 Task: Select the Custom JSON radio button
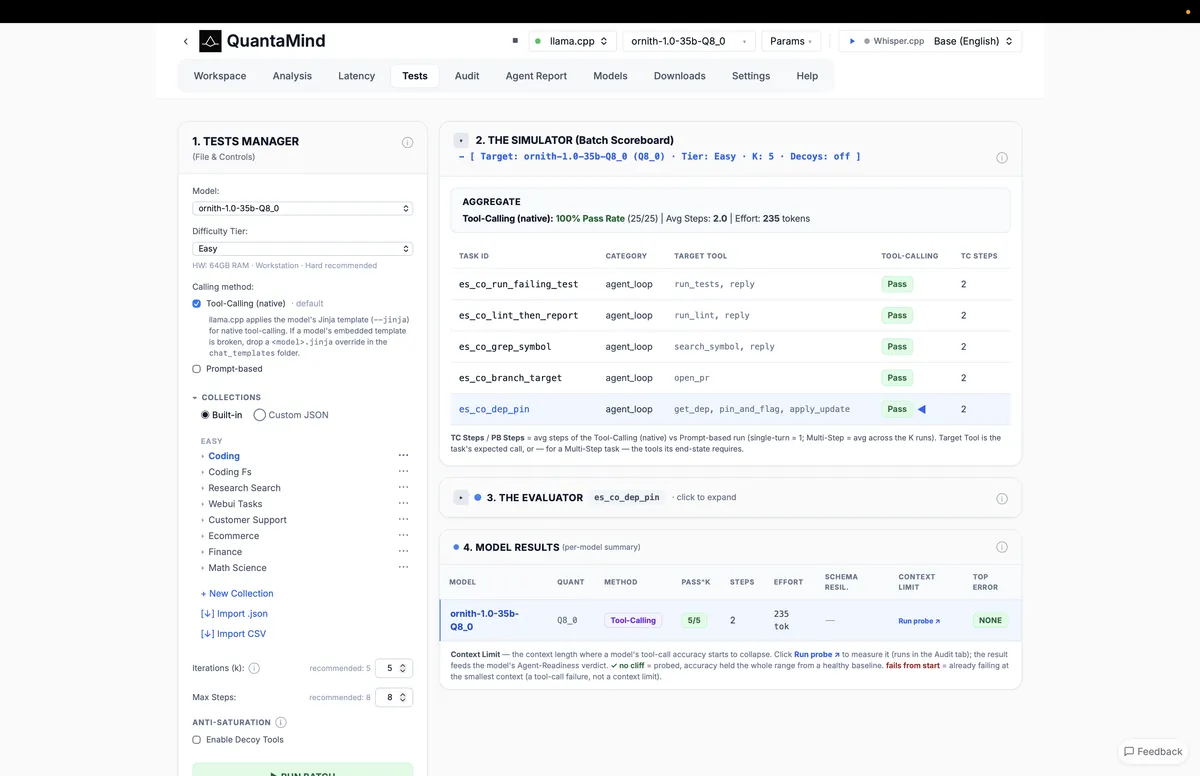point(260,415)
